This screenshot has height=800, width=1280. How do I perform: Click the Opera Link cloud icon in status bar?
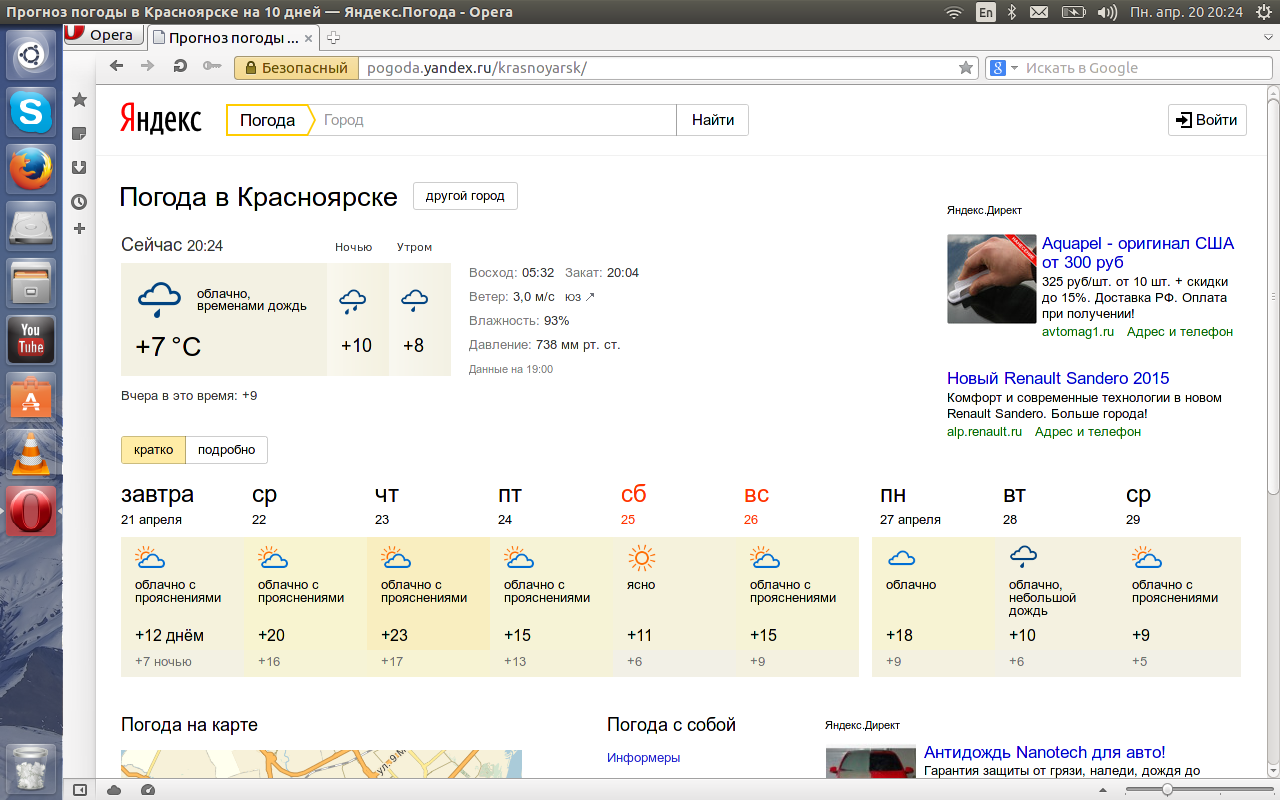(x=114, y=790)
